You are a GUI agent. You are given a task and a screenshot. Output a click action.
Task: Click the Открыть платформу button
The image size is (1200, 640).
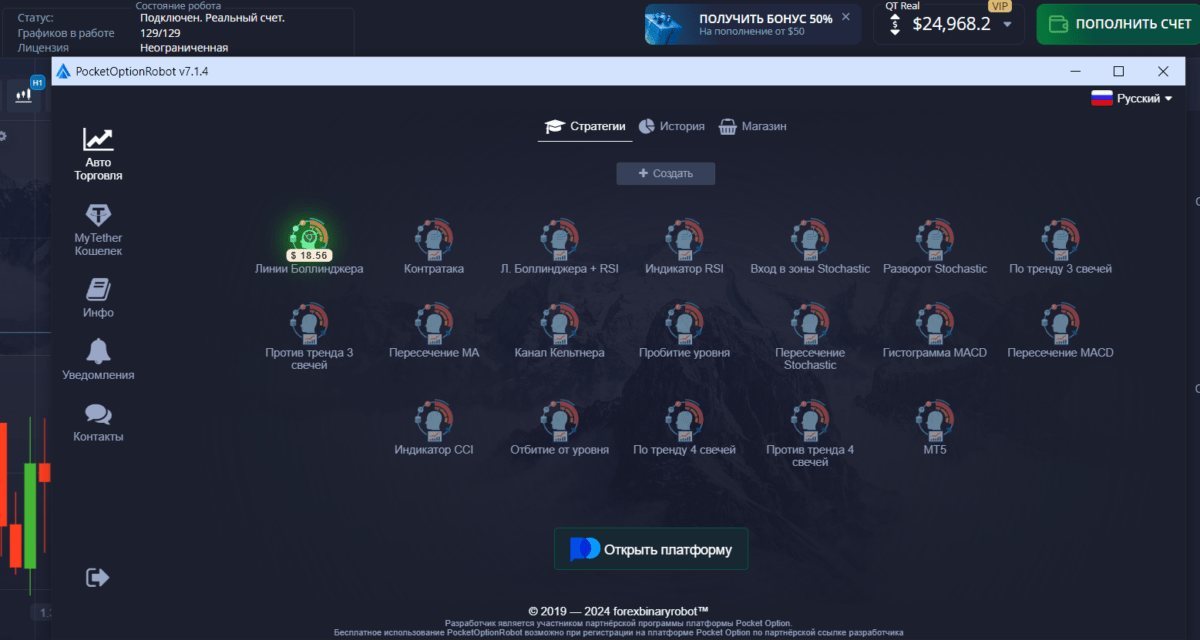click(651, 549)
